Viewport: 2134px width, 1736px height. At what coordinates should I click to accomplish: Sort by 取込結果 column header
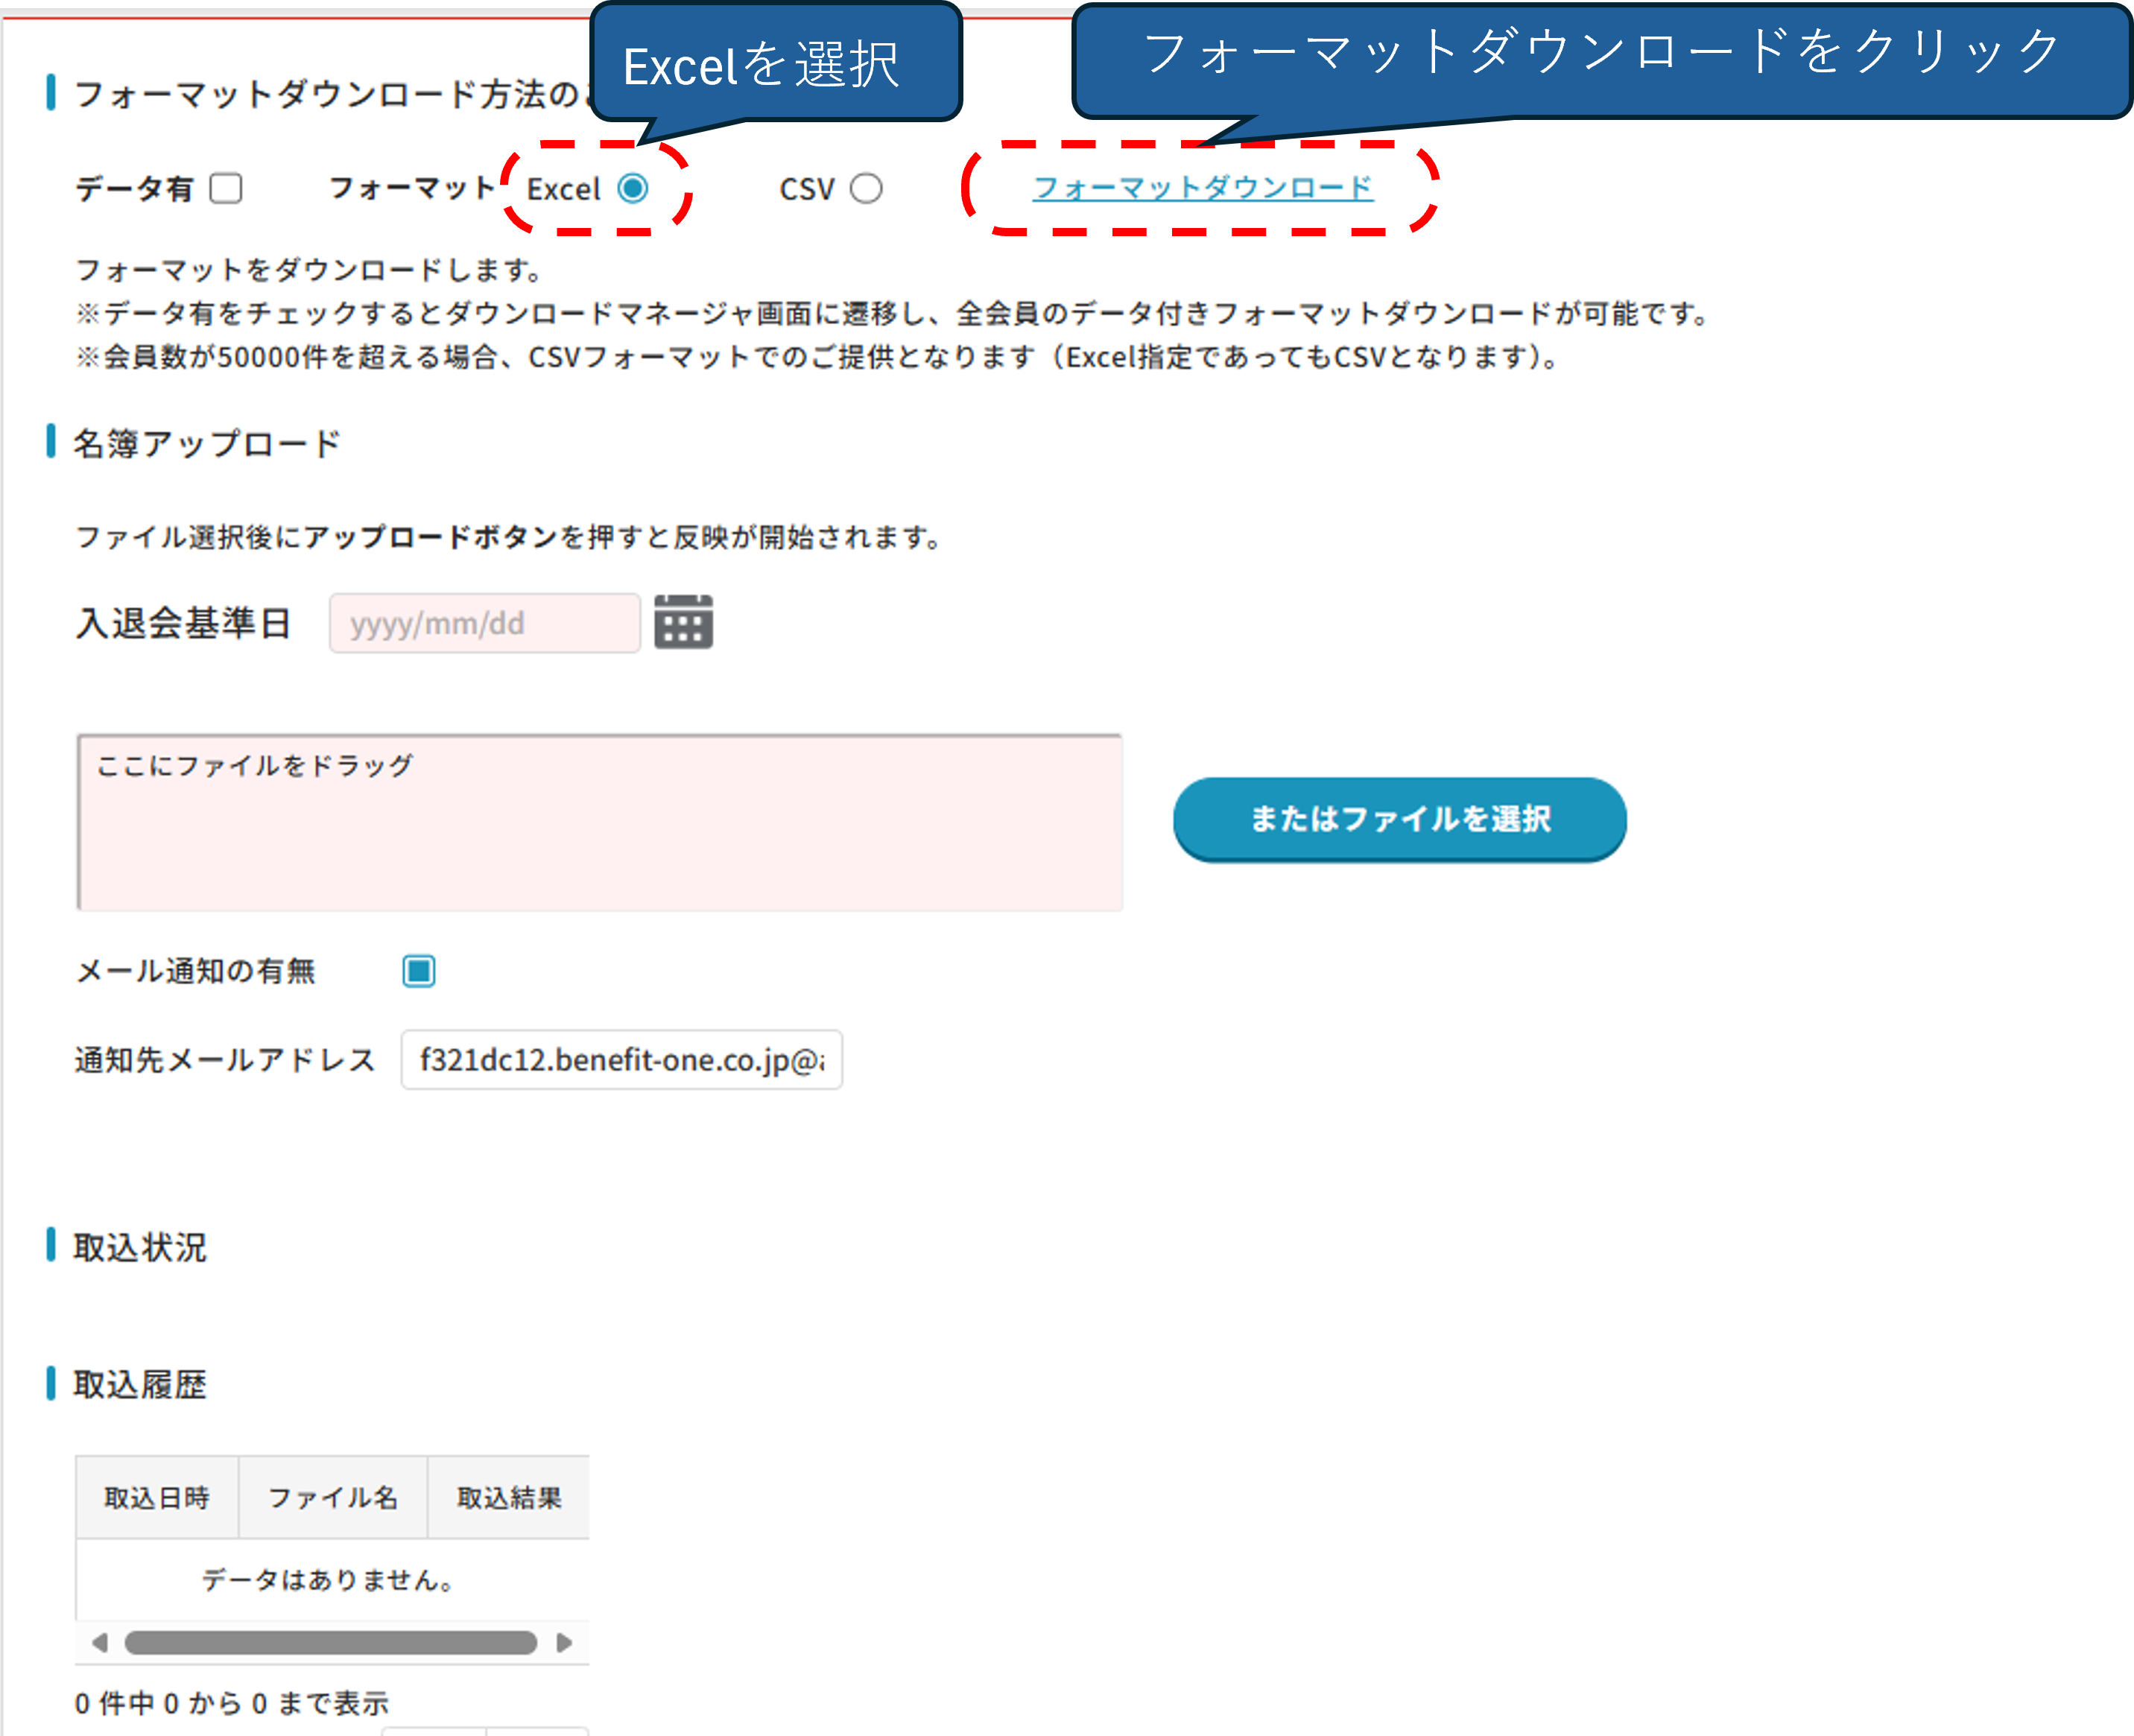(x=508, y=1497)
